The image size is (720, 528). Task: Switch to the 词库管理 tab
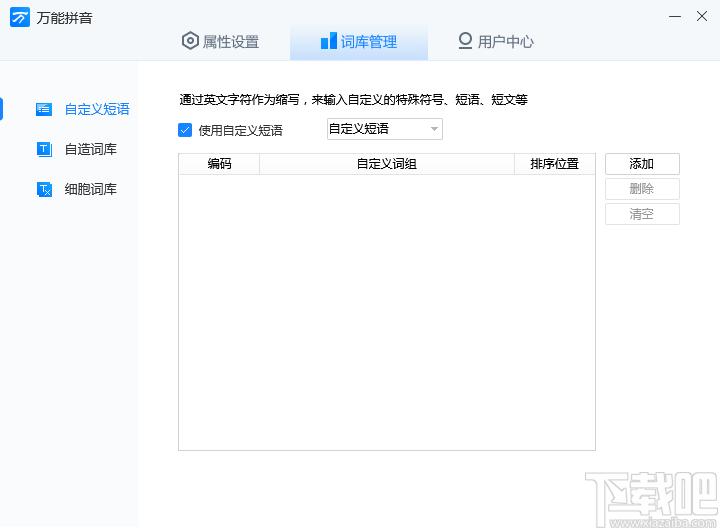coord(359,41)
